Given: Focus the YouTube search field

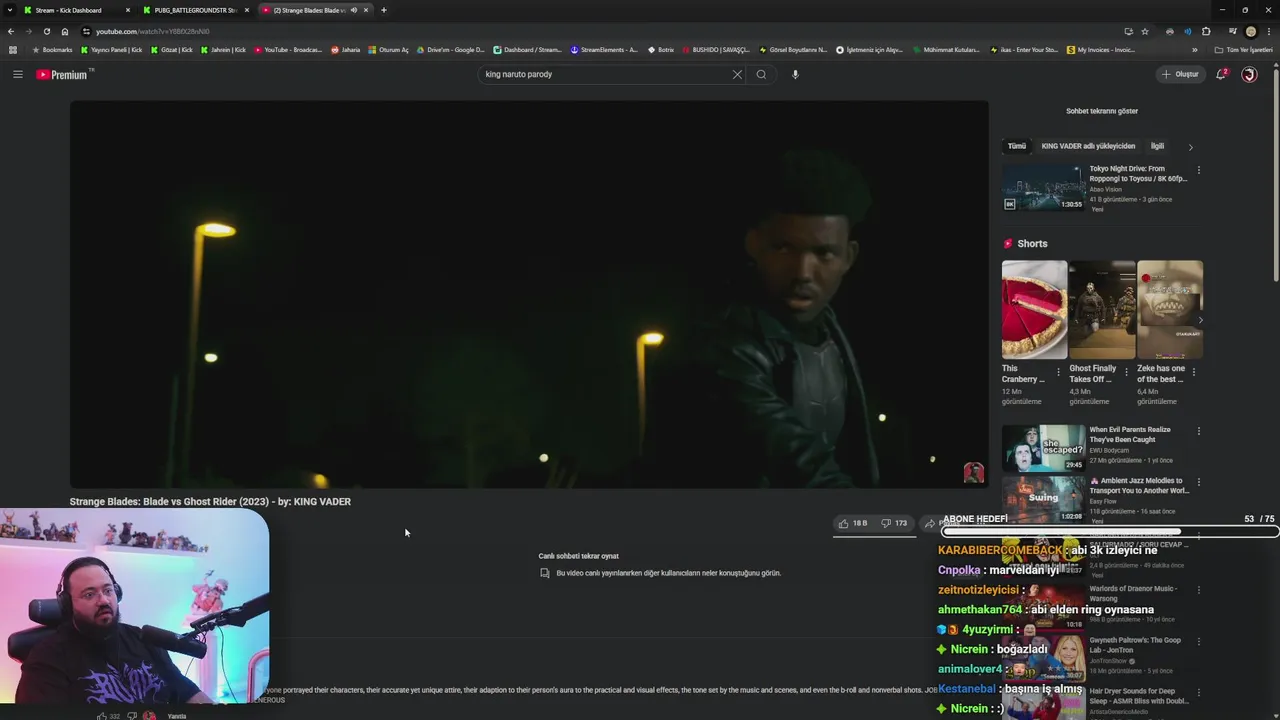Looking at the screenshot, I should [605, 74].
